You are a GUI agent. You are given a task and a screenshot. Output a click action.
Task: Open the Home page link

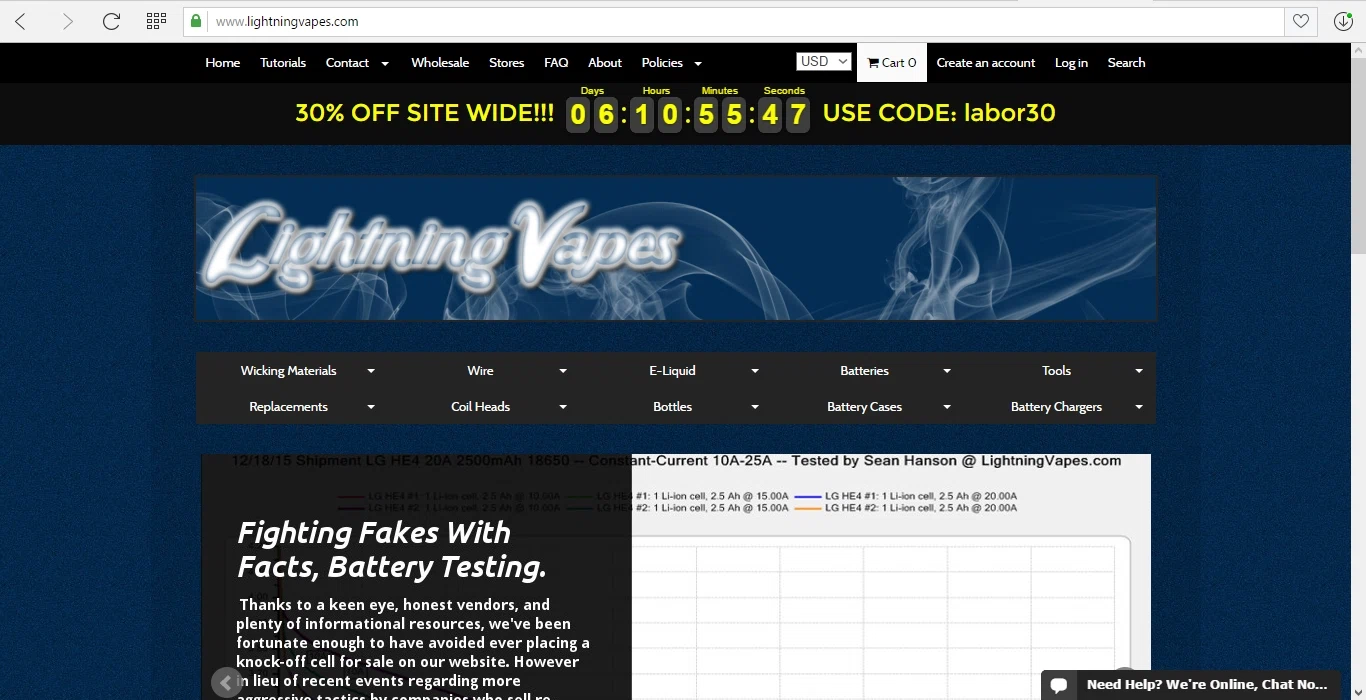[222, 62]
